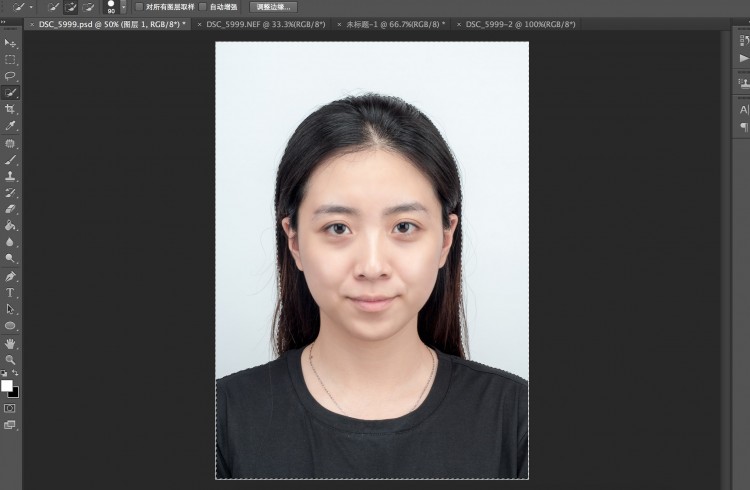The height and width of the screenshot is (490, 750).
Task: Switch to the DSC_5999.NEF tab
Action: (265, 24)
